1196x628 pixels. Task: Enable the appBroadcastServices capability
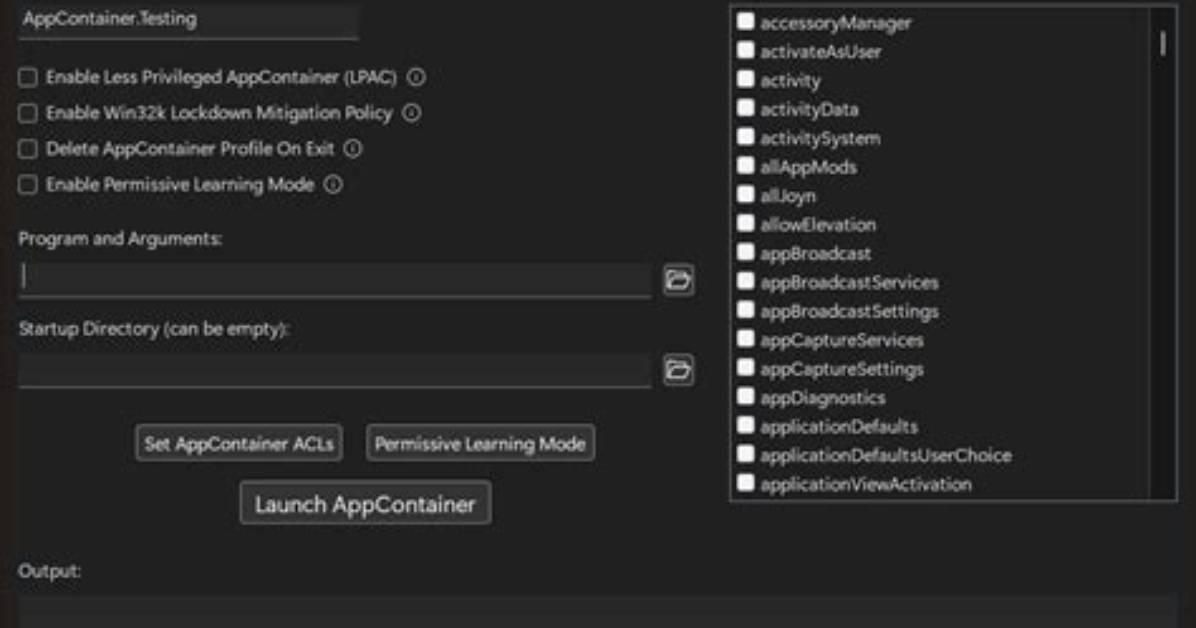click(x=745, y=281)
